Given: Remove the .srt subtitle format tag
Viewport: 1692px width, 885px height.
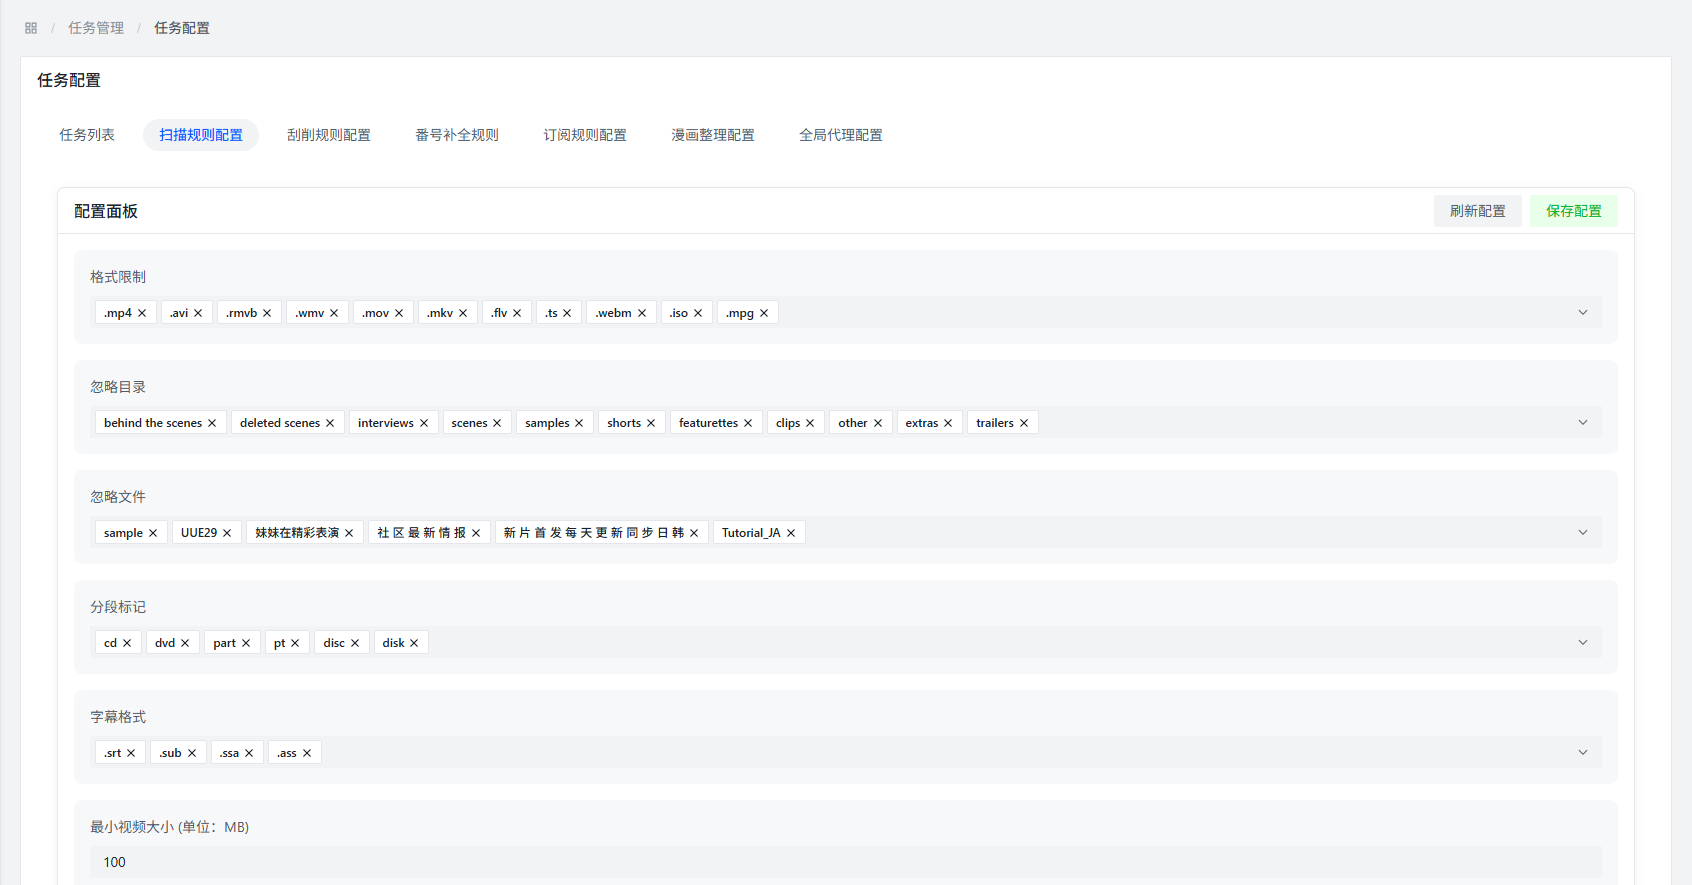Looking at the screenshot, I should [131, 753].
